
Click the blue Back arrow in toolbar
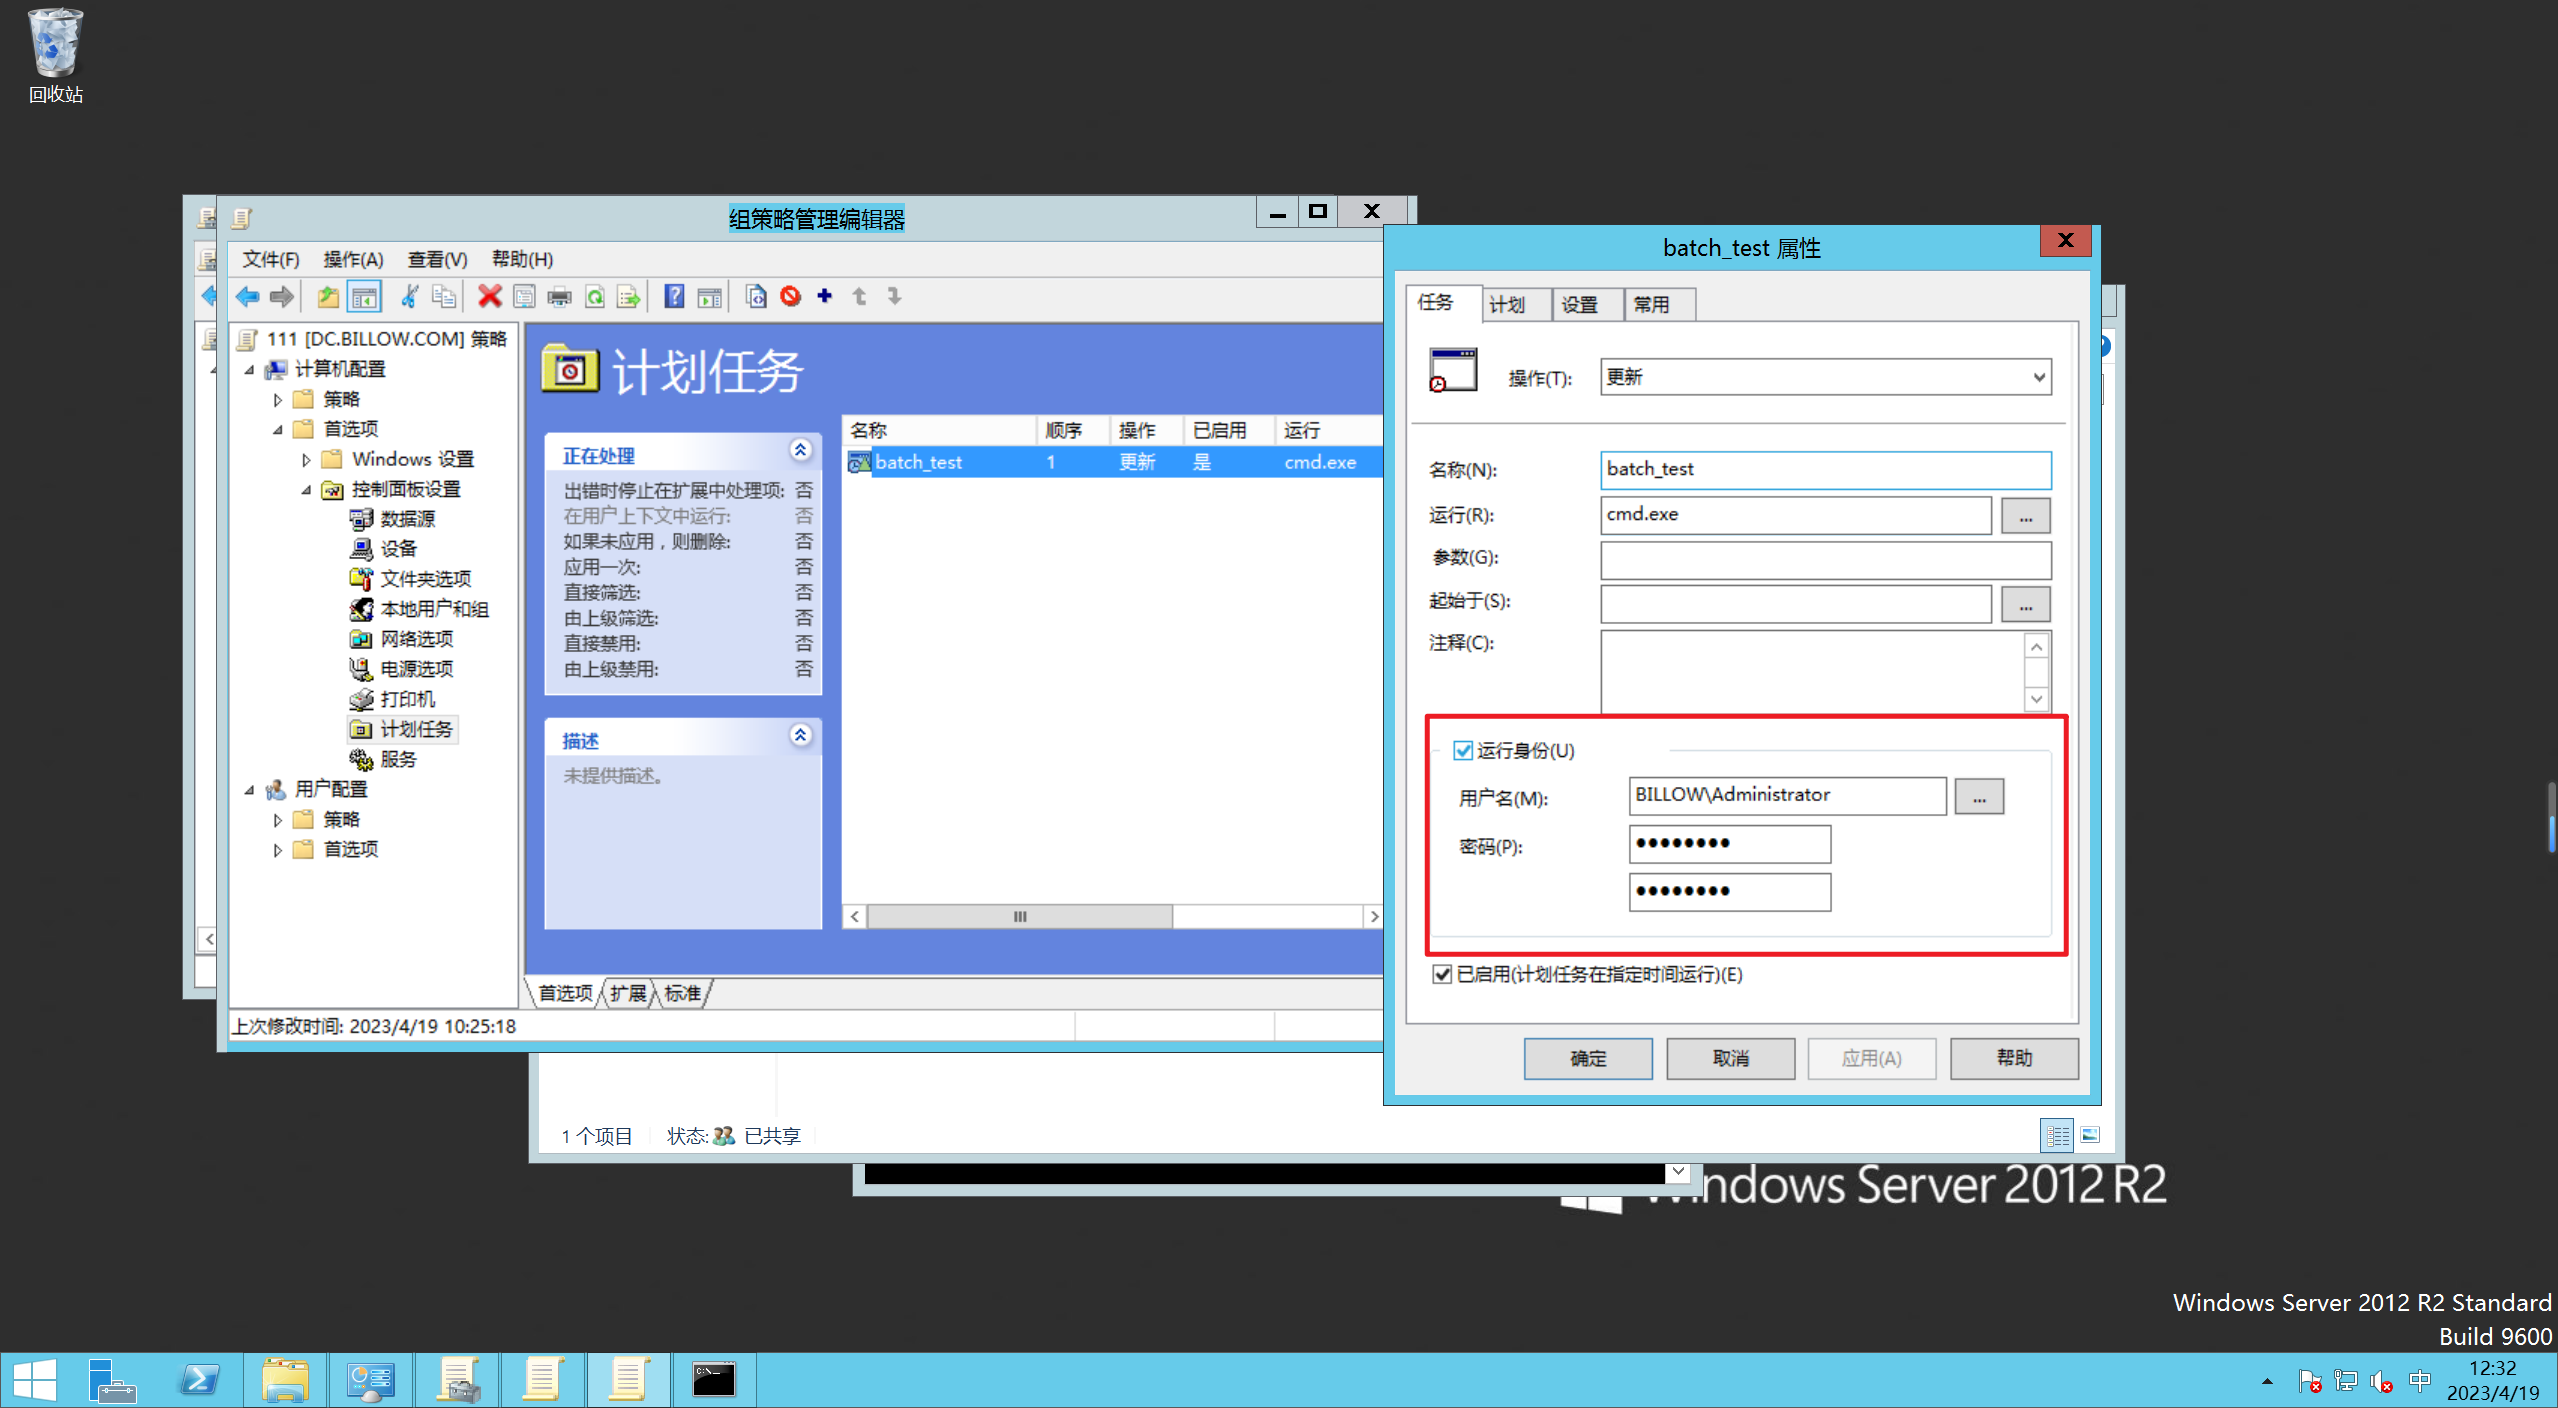tap(247, 297)
